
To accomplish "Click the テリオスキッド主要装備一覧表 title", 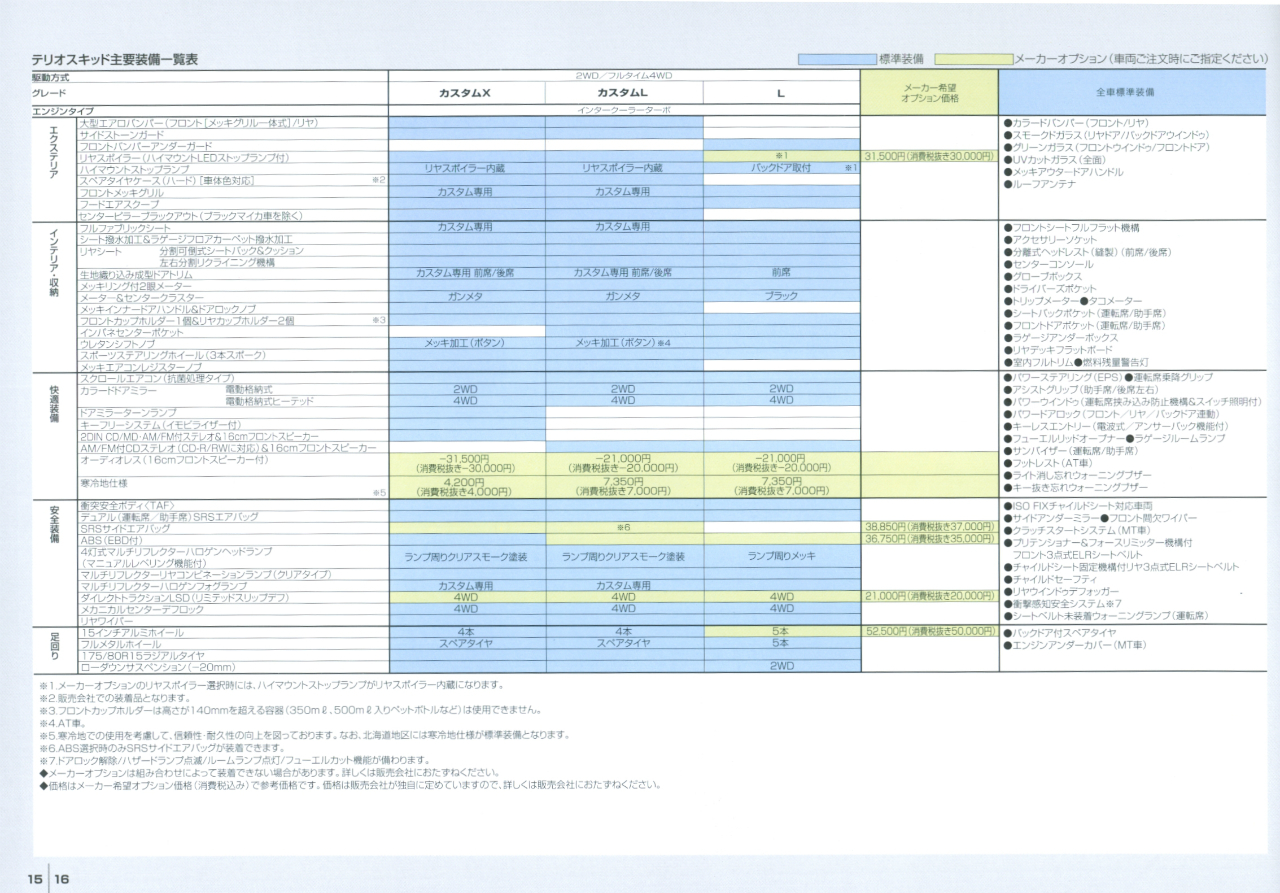I will (115, 60).
